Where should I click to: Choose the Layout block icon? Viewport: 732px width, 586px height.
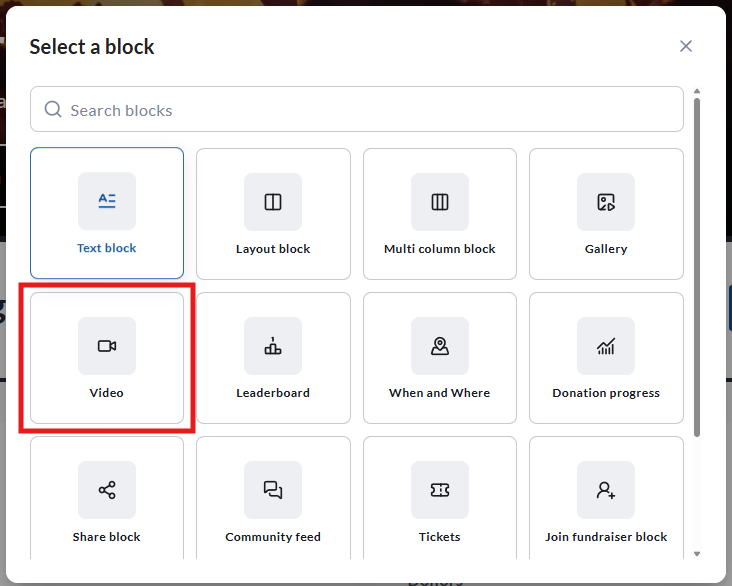(x=273, y=202)
